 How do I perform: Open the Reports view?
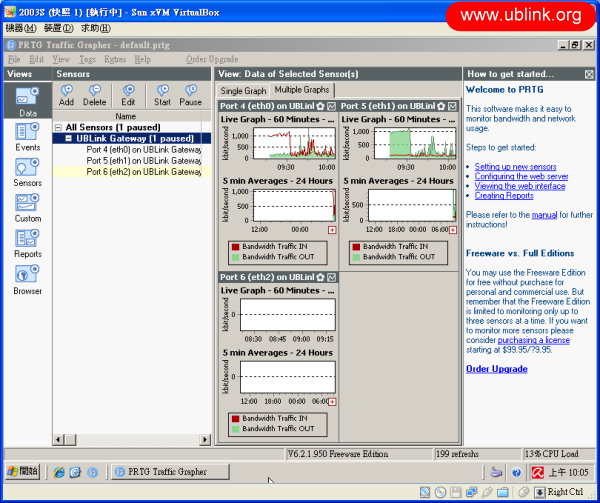tap(27, 243)
